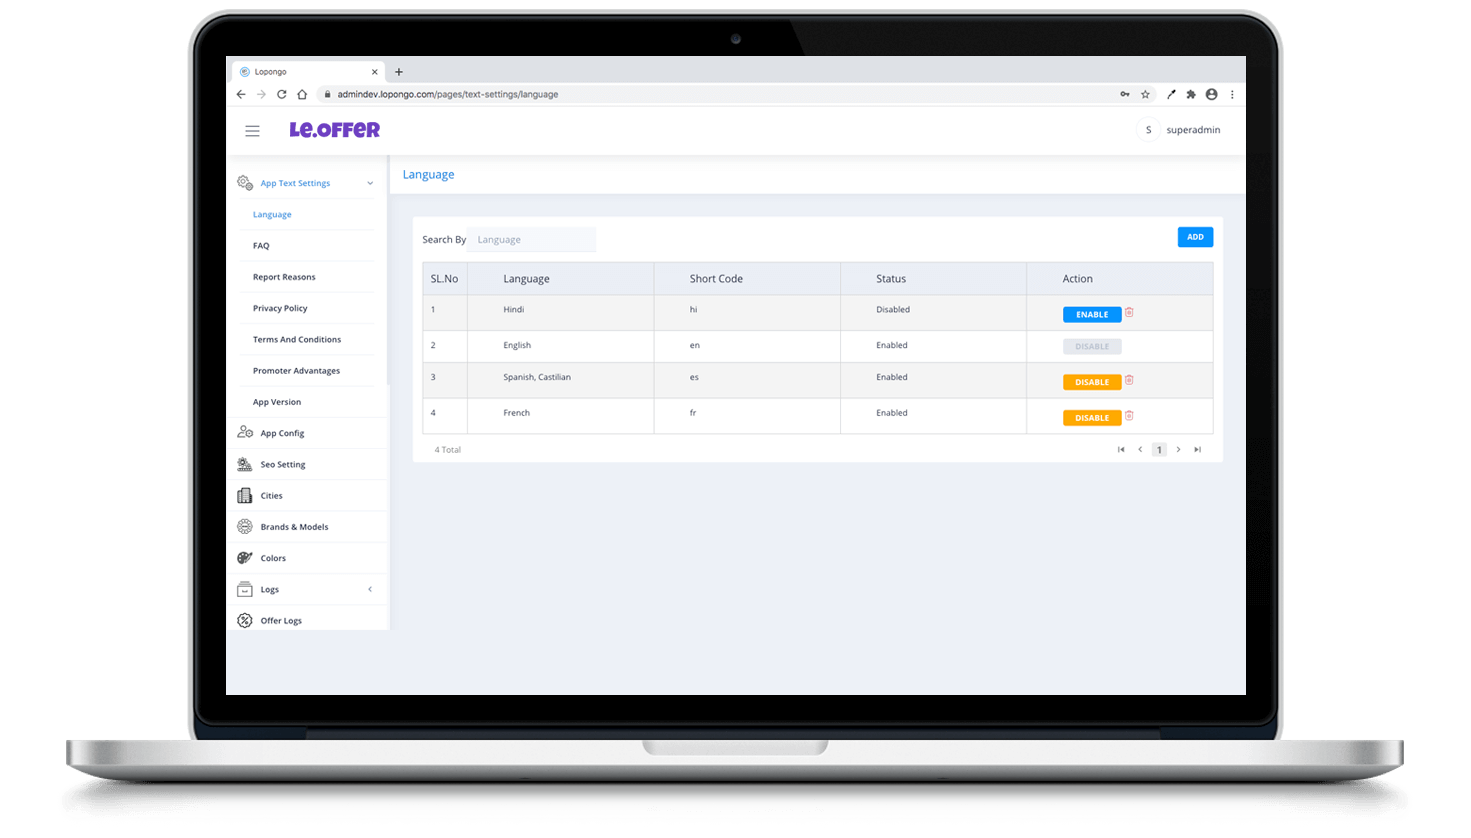This screenshot has height=838, width=1471.
Task: Click the '4 Total' count text
Action: (x=448, y=450)
